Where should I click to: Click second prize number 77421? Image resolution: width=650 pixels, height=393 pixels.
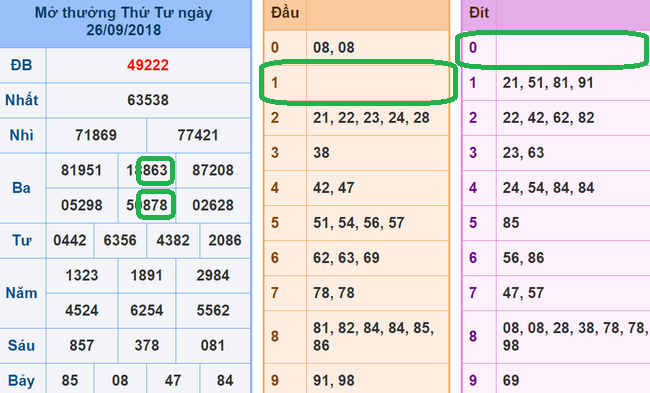coord(198,135)
